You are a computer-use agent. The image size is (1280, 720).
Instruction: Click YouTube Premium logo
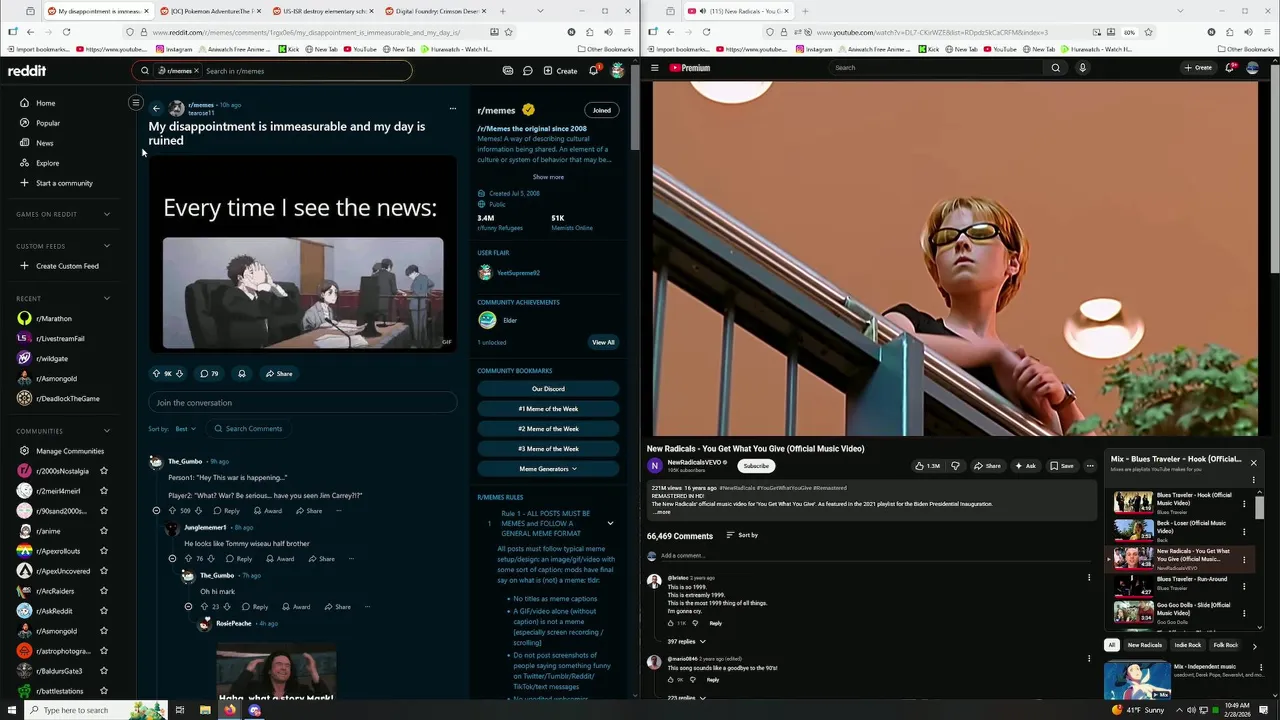(x=690, y=68)
